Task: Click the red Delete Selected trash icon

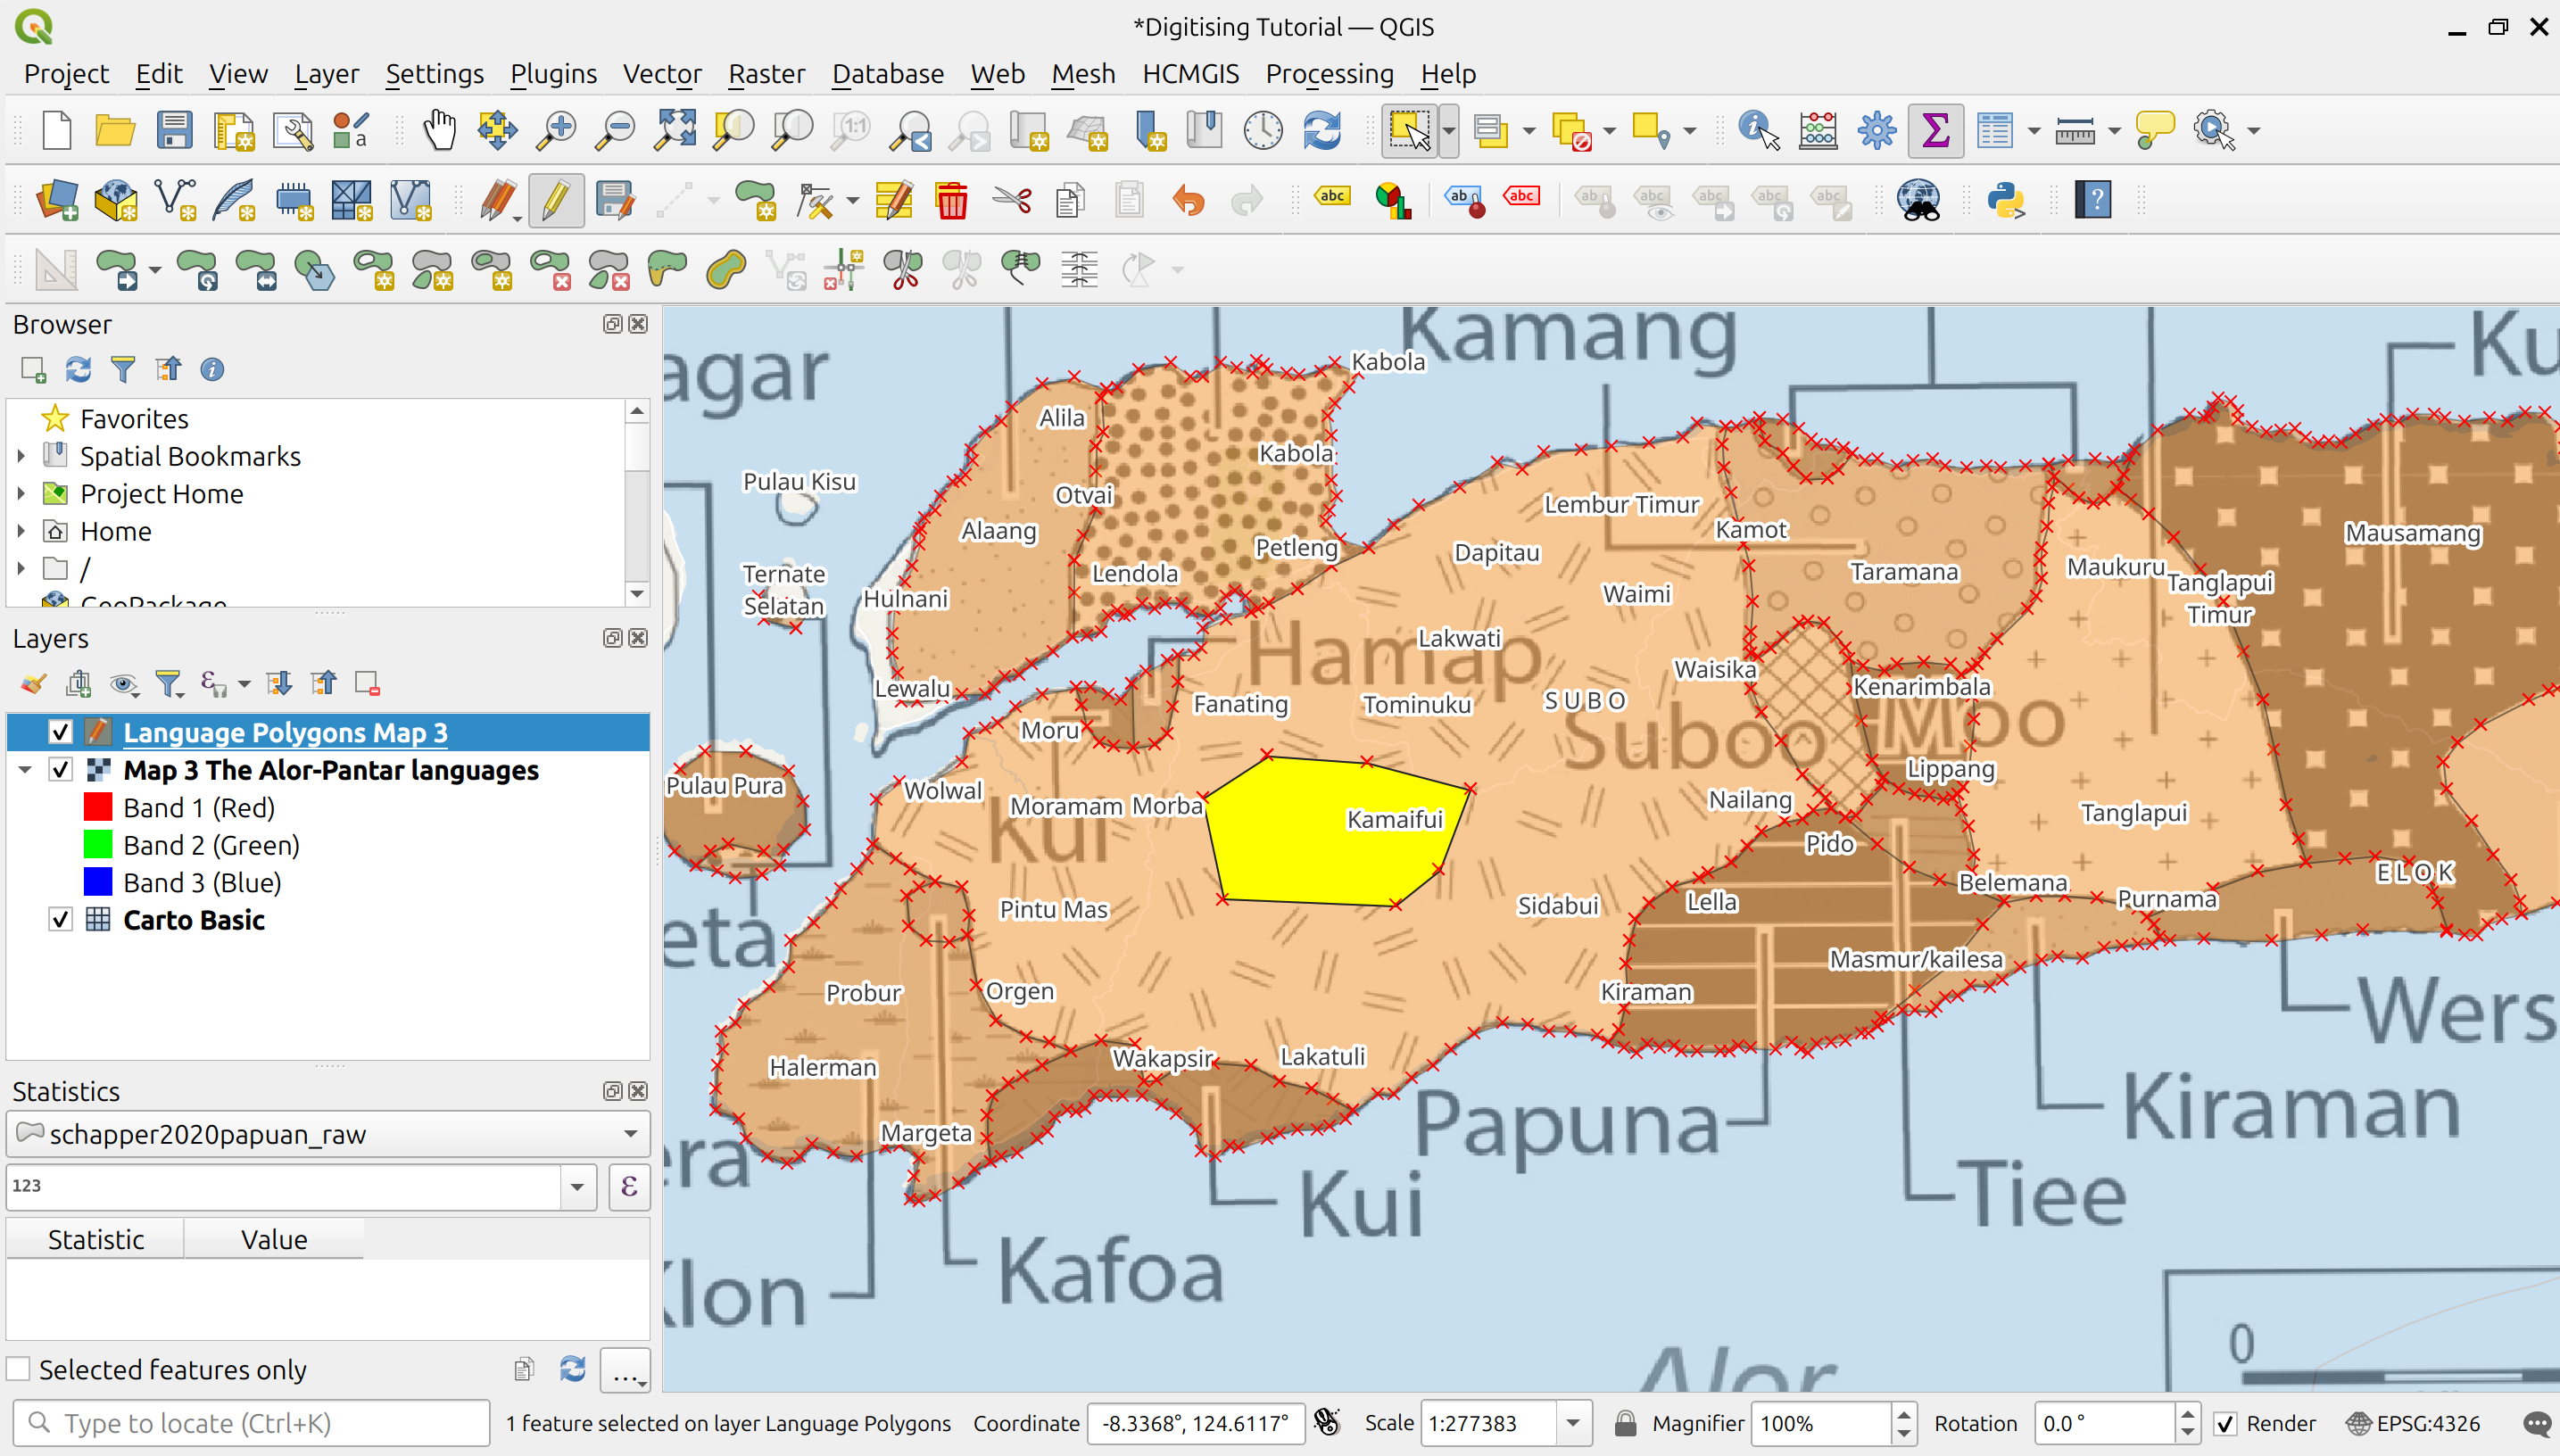Action: [x=951, y=201]
